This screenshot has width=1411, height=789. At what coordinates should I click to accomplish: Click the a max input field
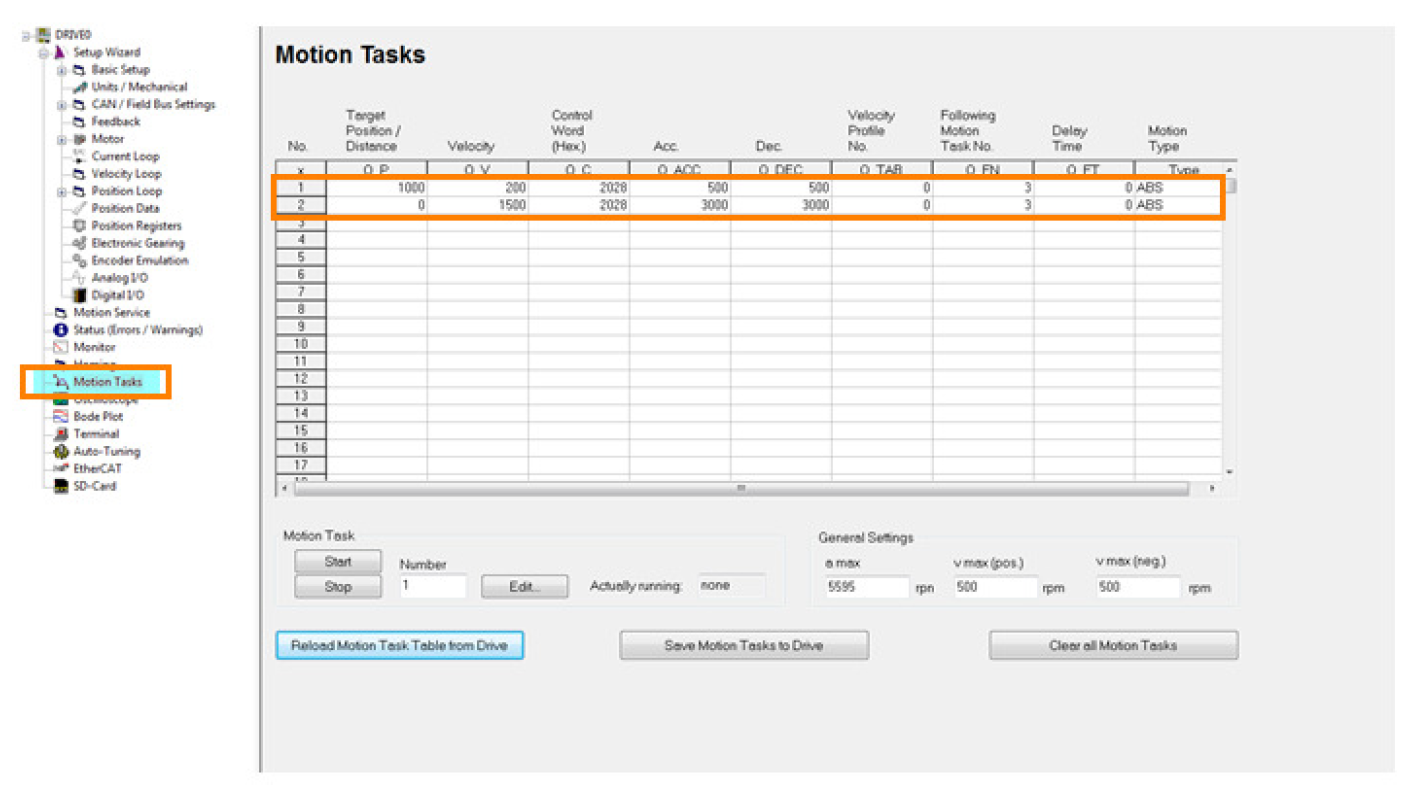click(x=866, y=587)
